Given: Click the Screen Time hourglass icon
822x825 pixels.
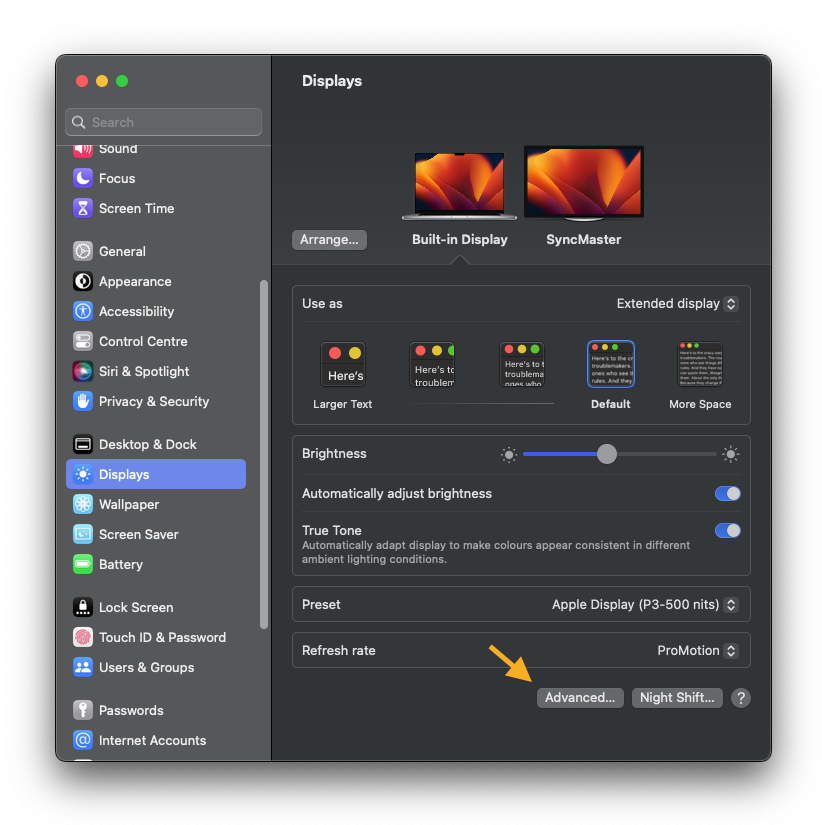Looking at the screenshot, I should (83, 208).
